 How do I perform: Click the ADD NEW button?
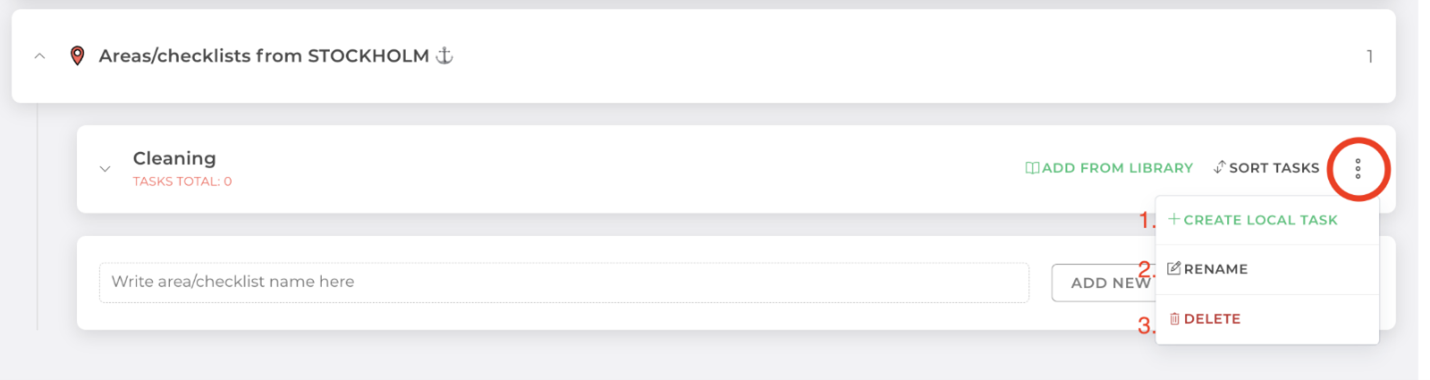tap(1103, 283)
